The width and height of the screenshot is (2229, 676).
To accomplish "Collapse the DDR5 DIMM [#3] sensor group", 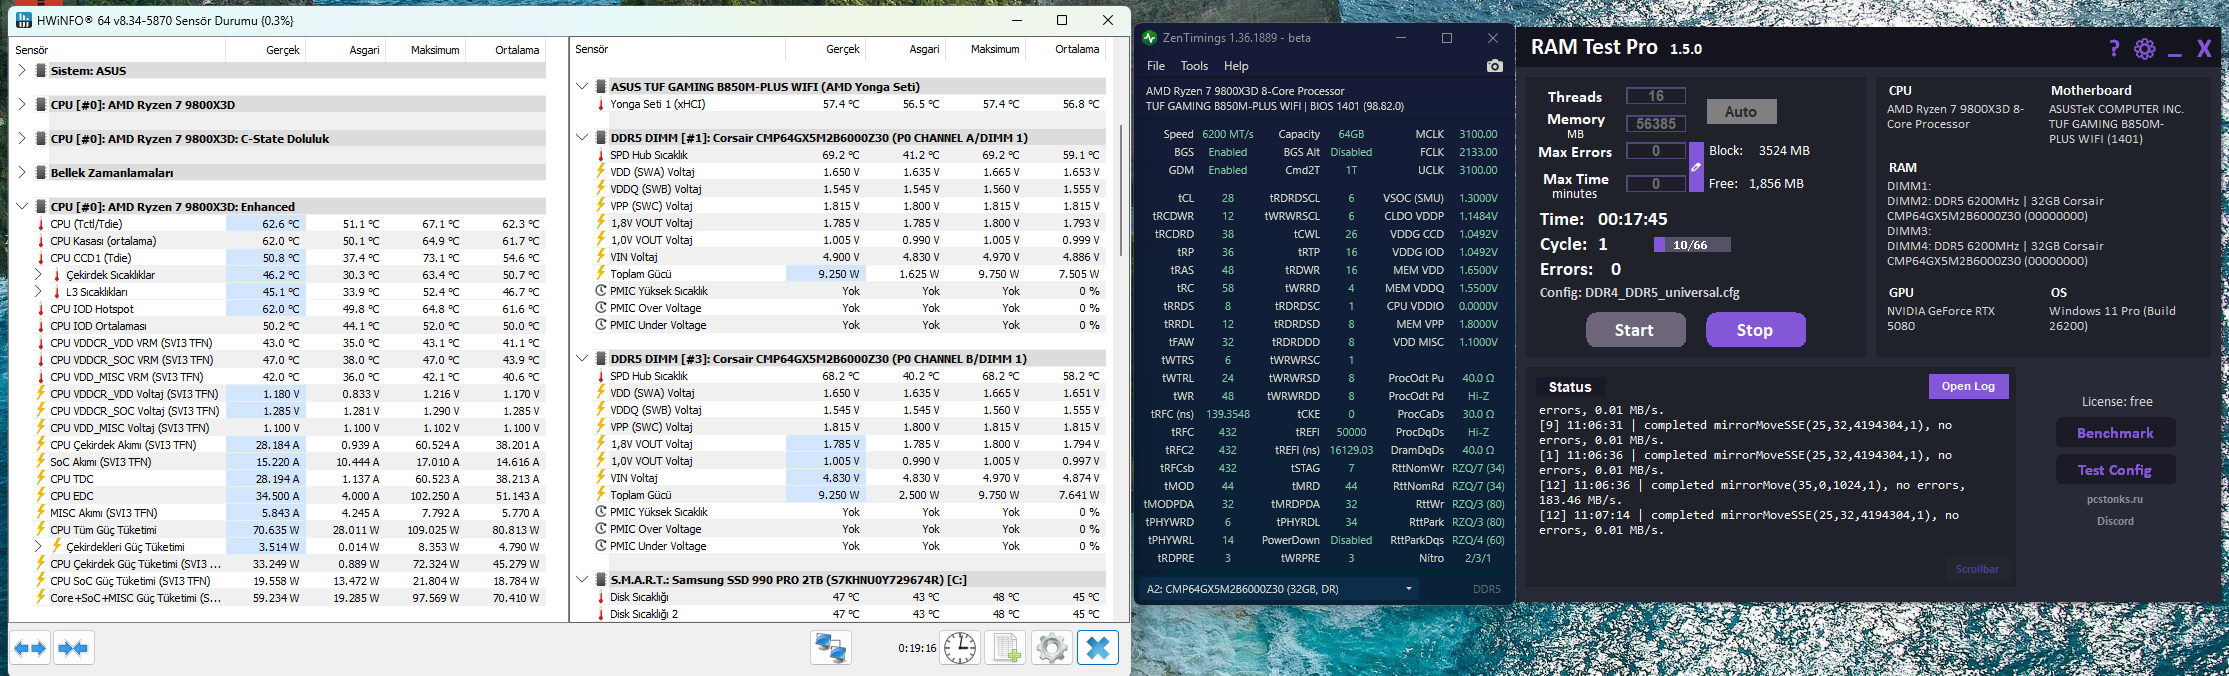I will click(582, 358).
